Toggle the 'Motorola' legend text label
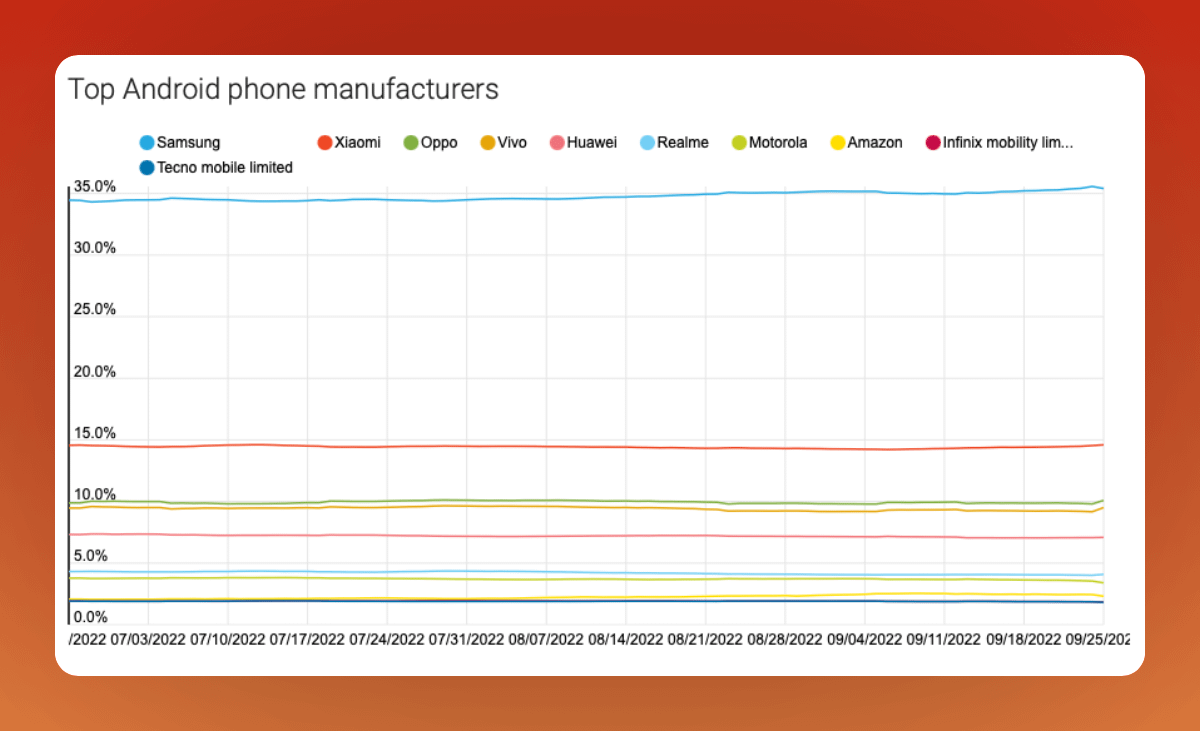Viewport: 1200px width, 731px height. click(x=778, y=143)
